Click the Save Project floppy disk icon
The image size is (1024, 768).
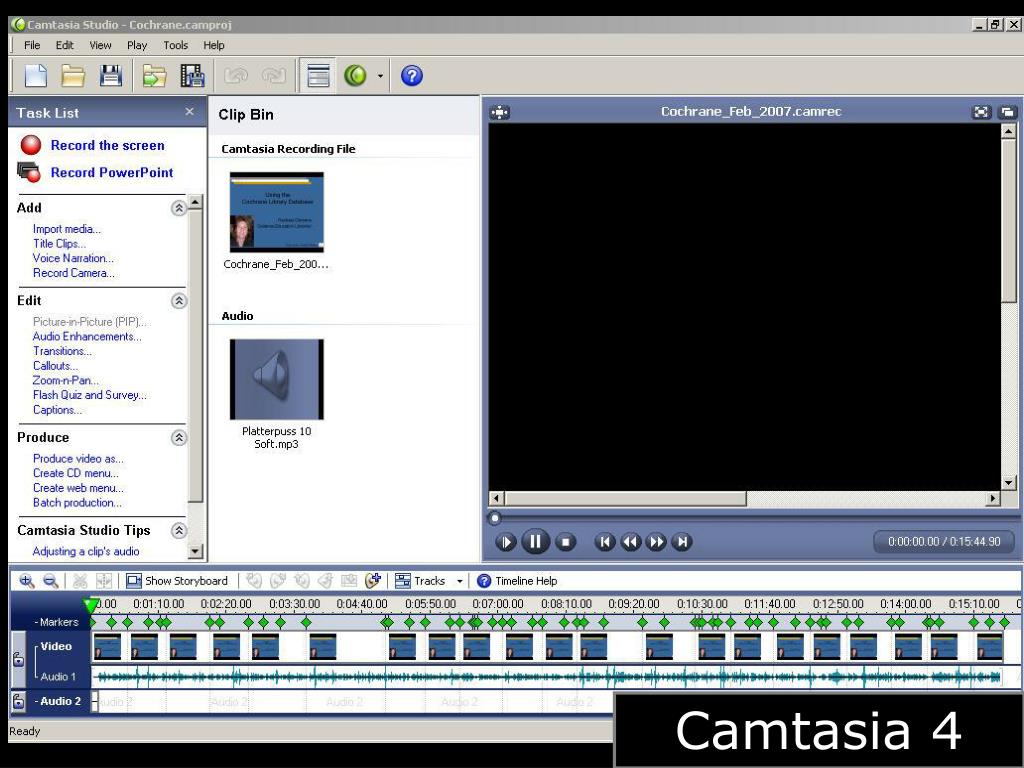click(110, 76)
